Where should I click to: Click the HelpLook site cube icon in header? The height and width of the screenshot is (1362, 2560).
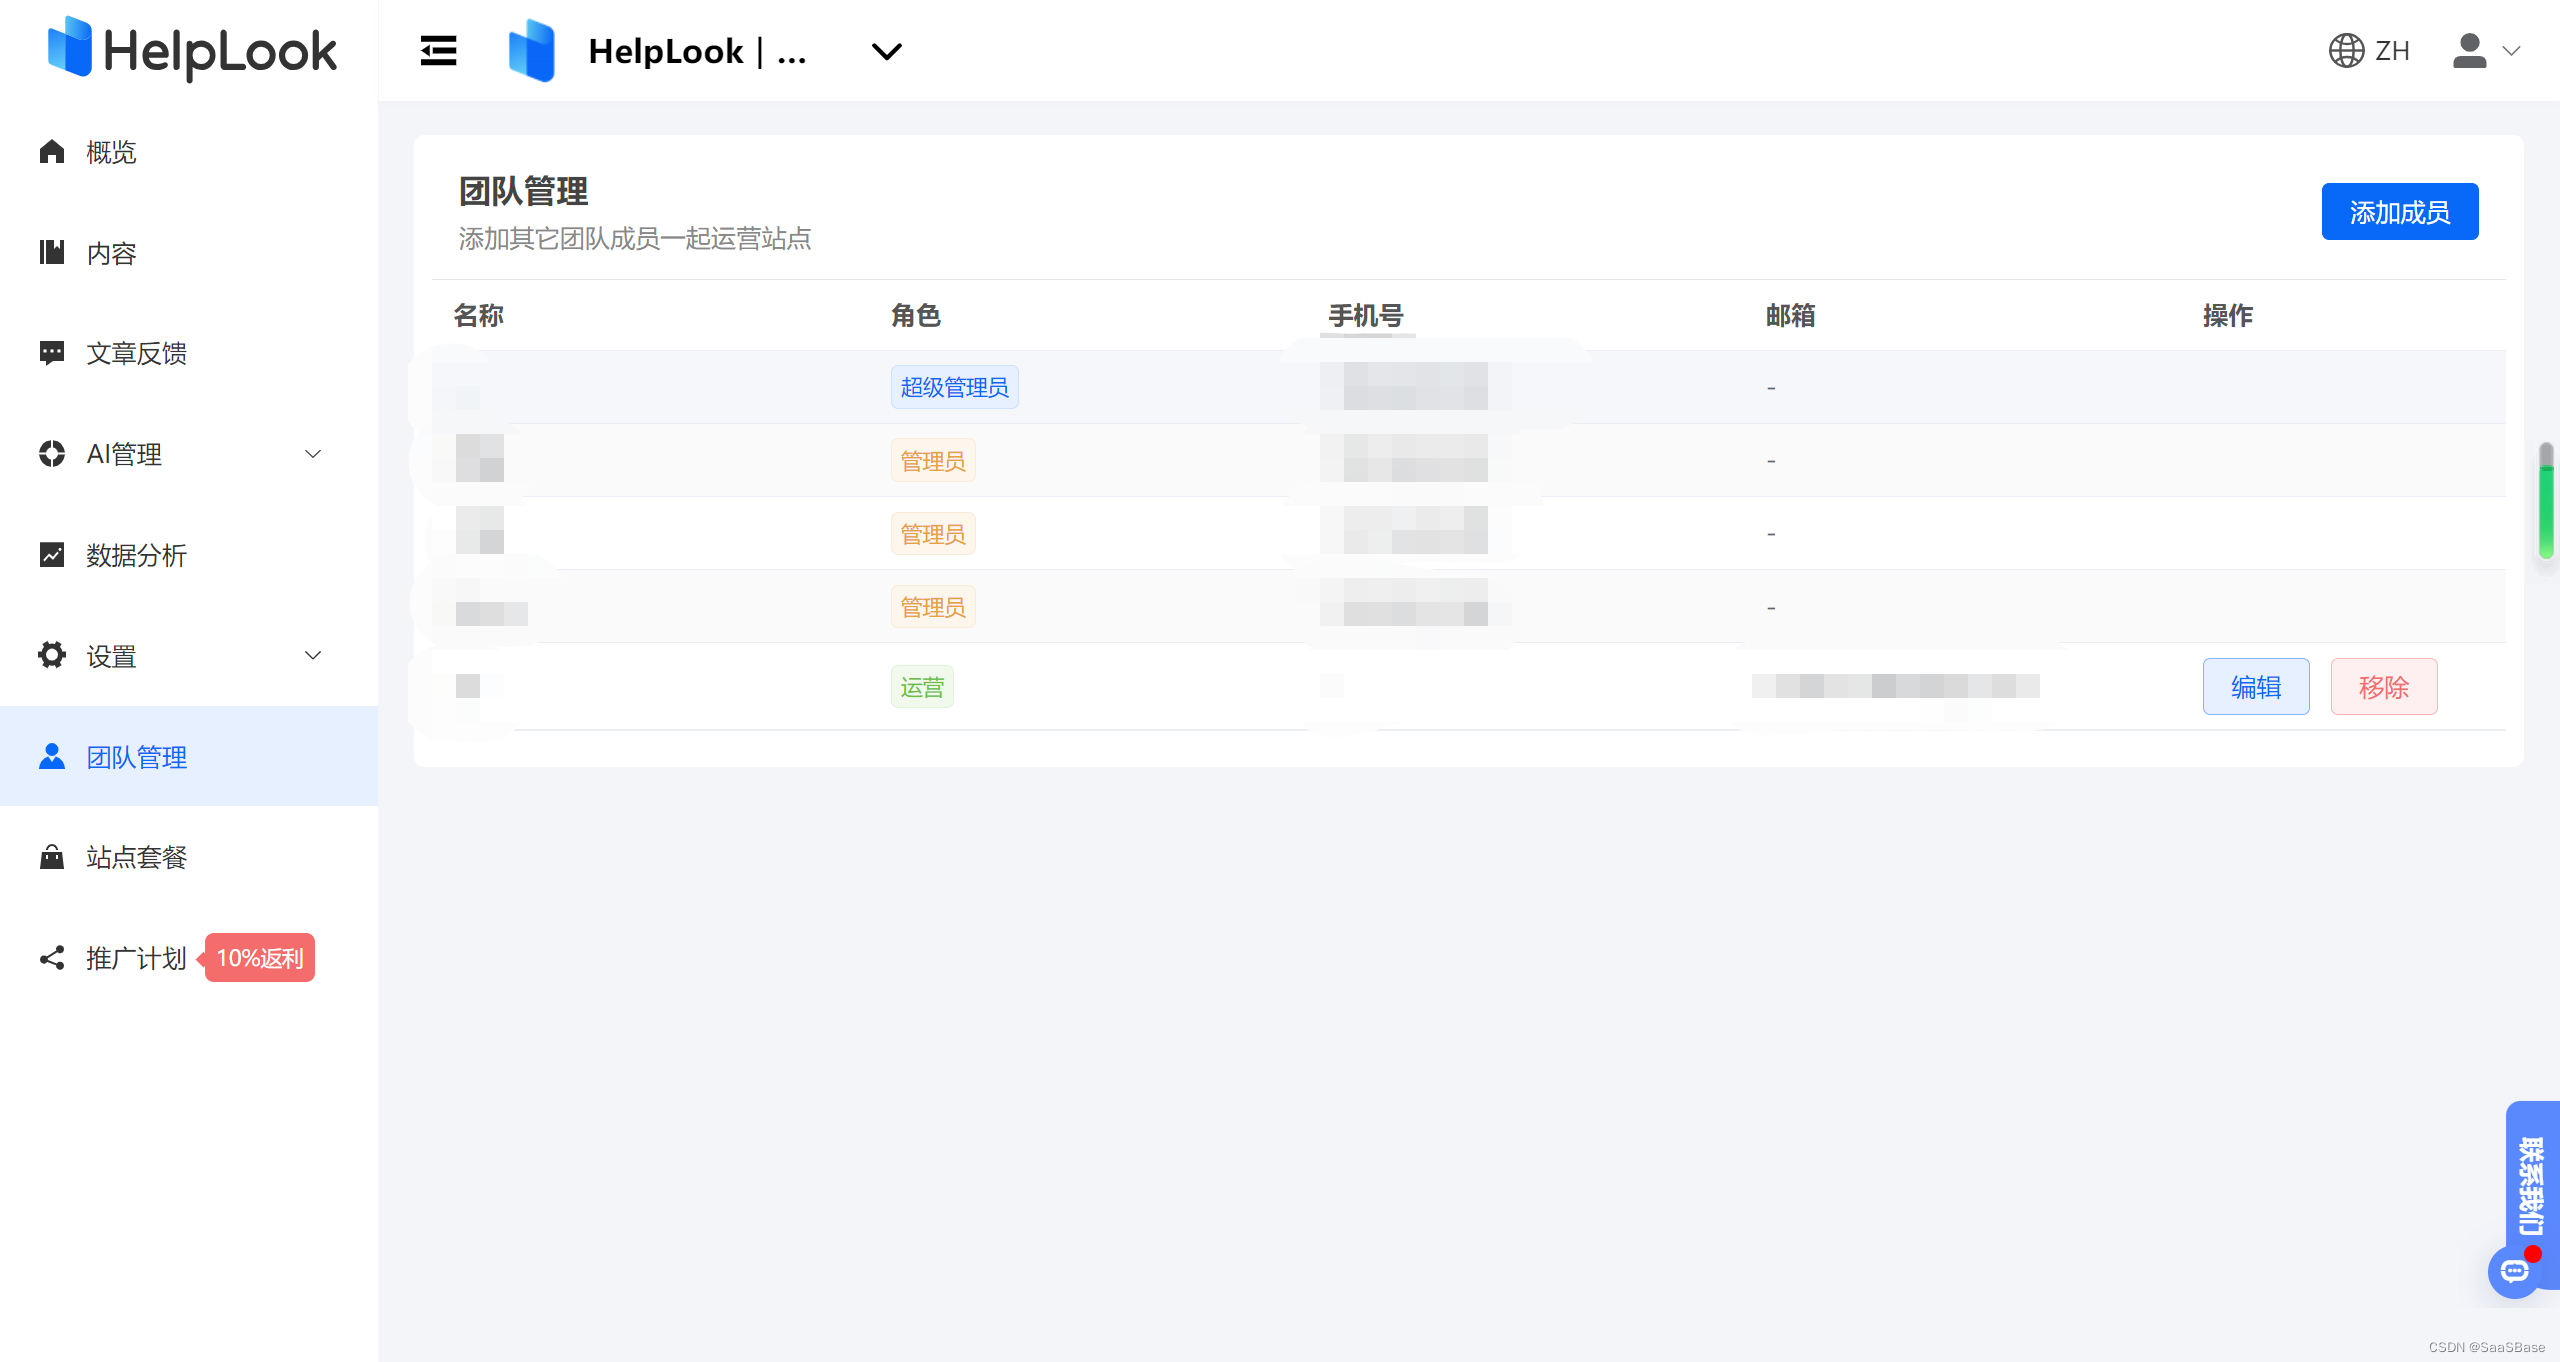pyautogui.click(x=532, y=51)
